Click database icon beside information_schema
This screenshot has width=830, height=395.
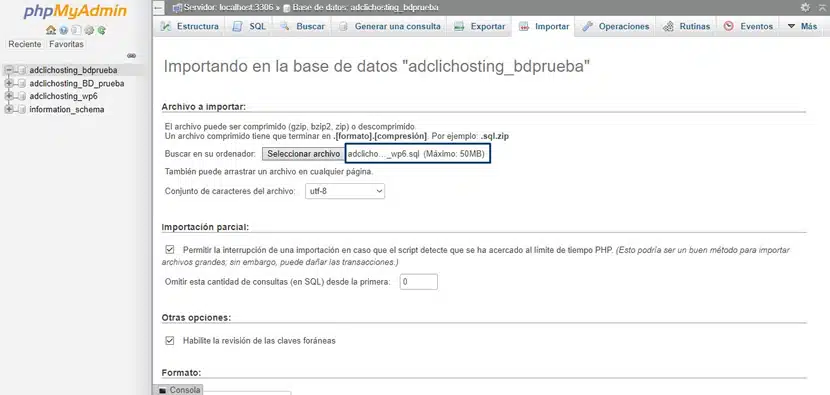[x=22, y=110]
